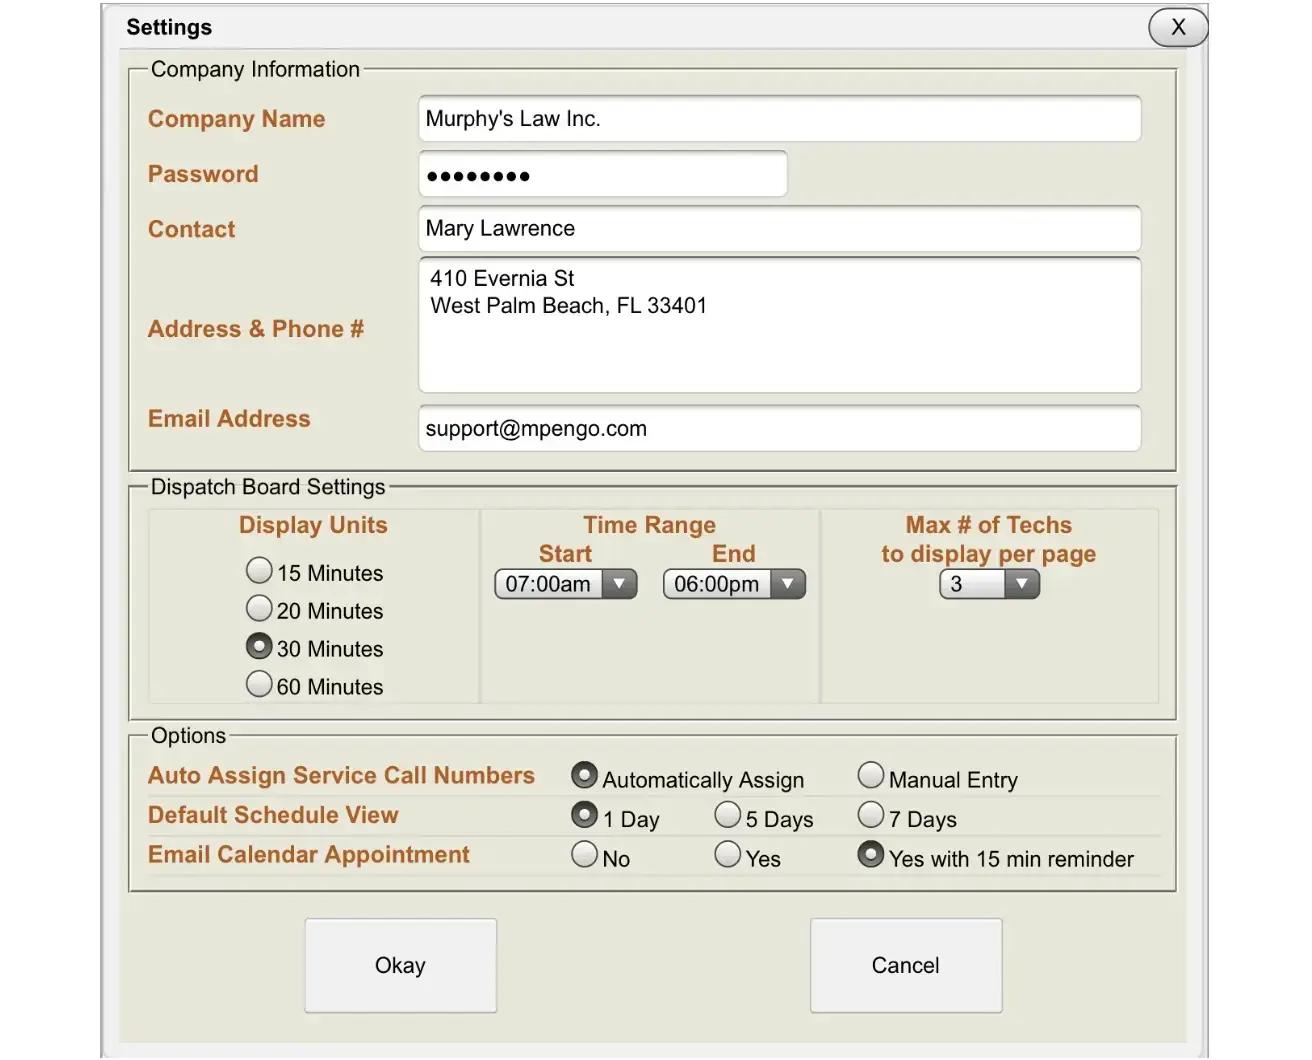This screenshot has height=1060, width=1312.
Task: Expand the Max # of Techs dropdown
Action: [x=989, y=584]
